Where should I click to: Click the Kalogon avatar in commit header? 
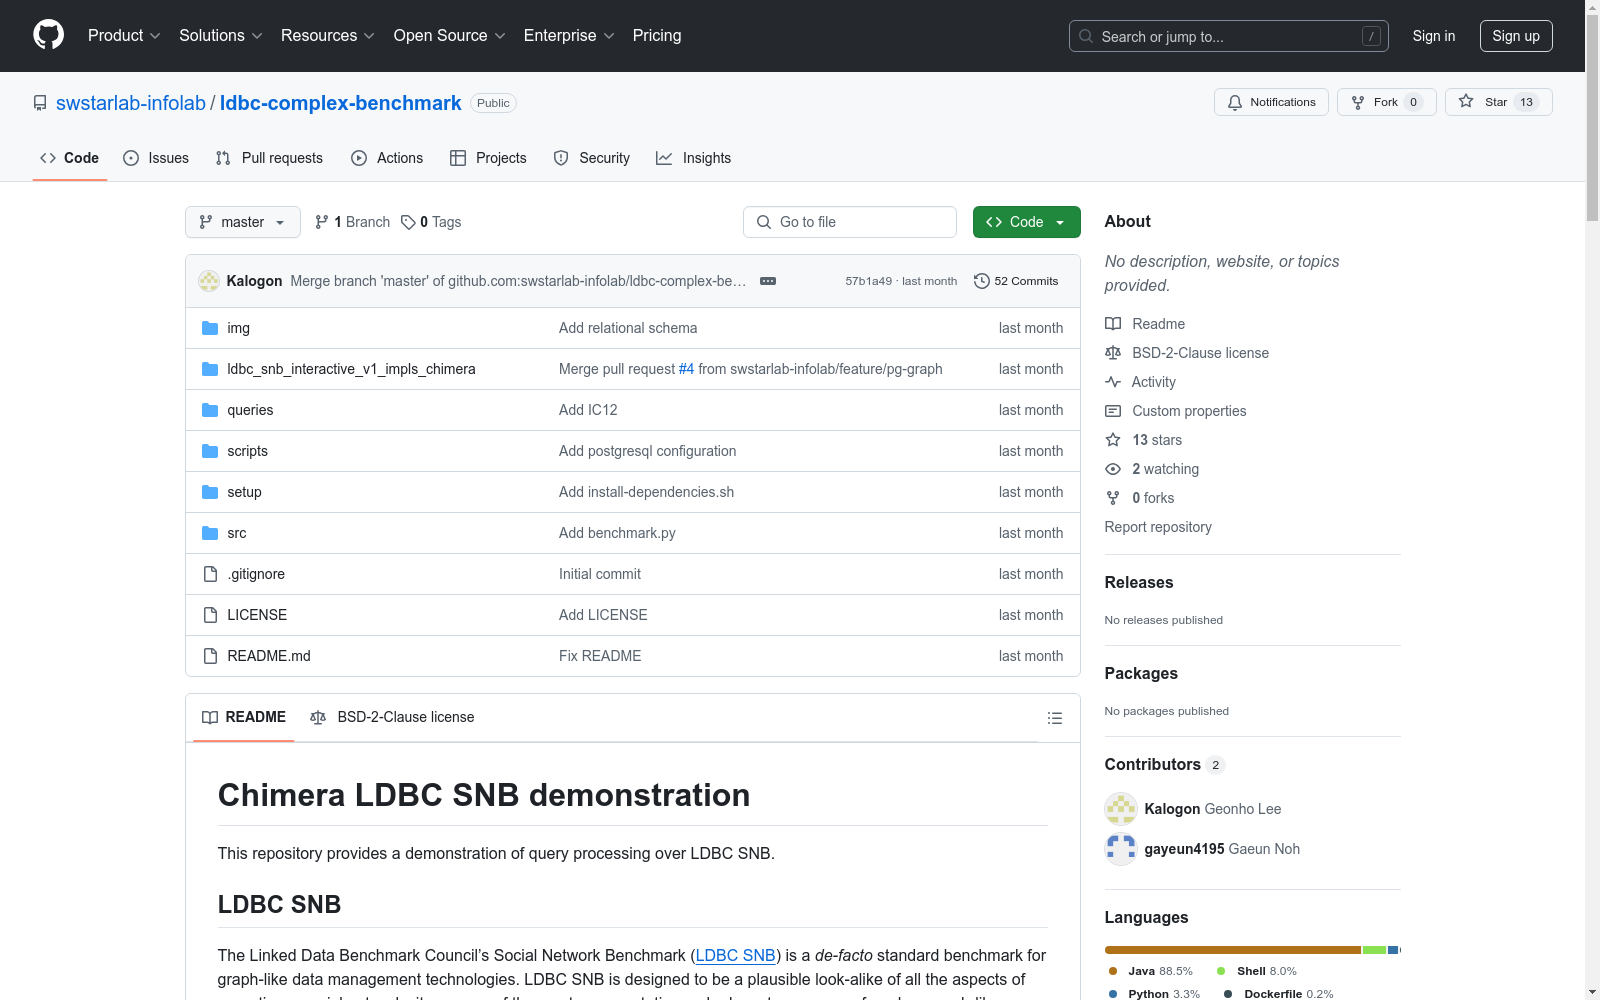tap(209, 281)
